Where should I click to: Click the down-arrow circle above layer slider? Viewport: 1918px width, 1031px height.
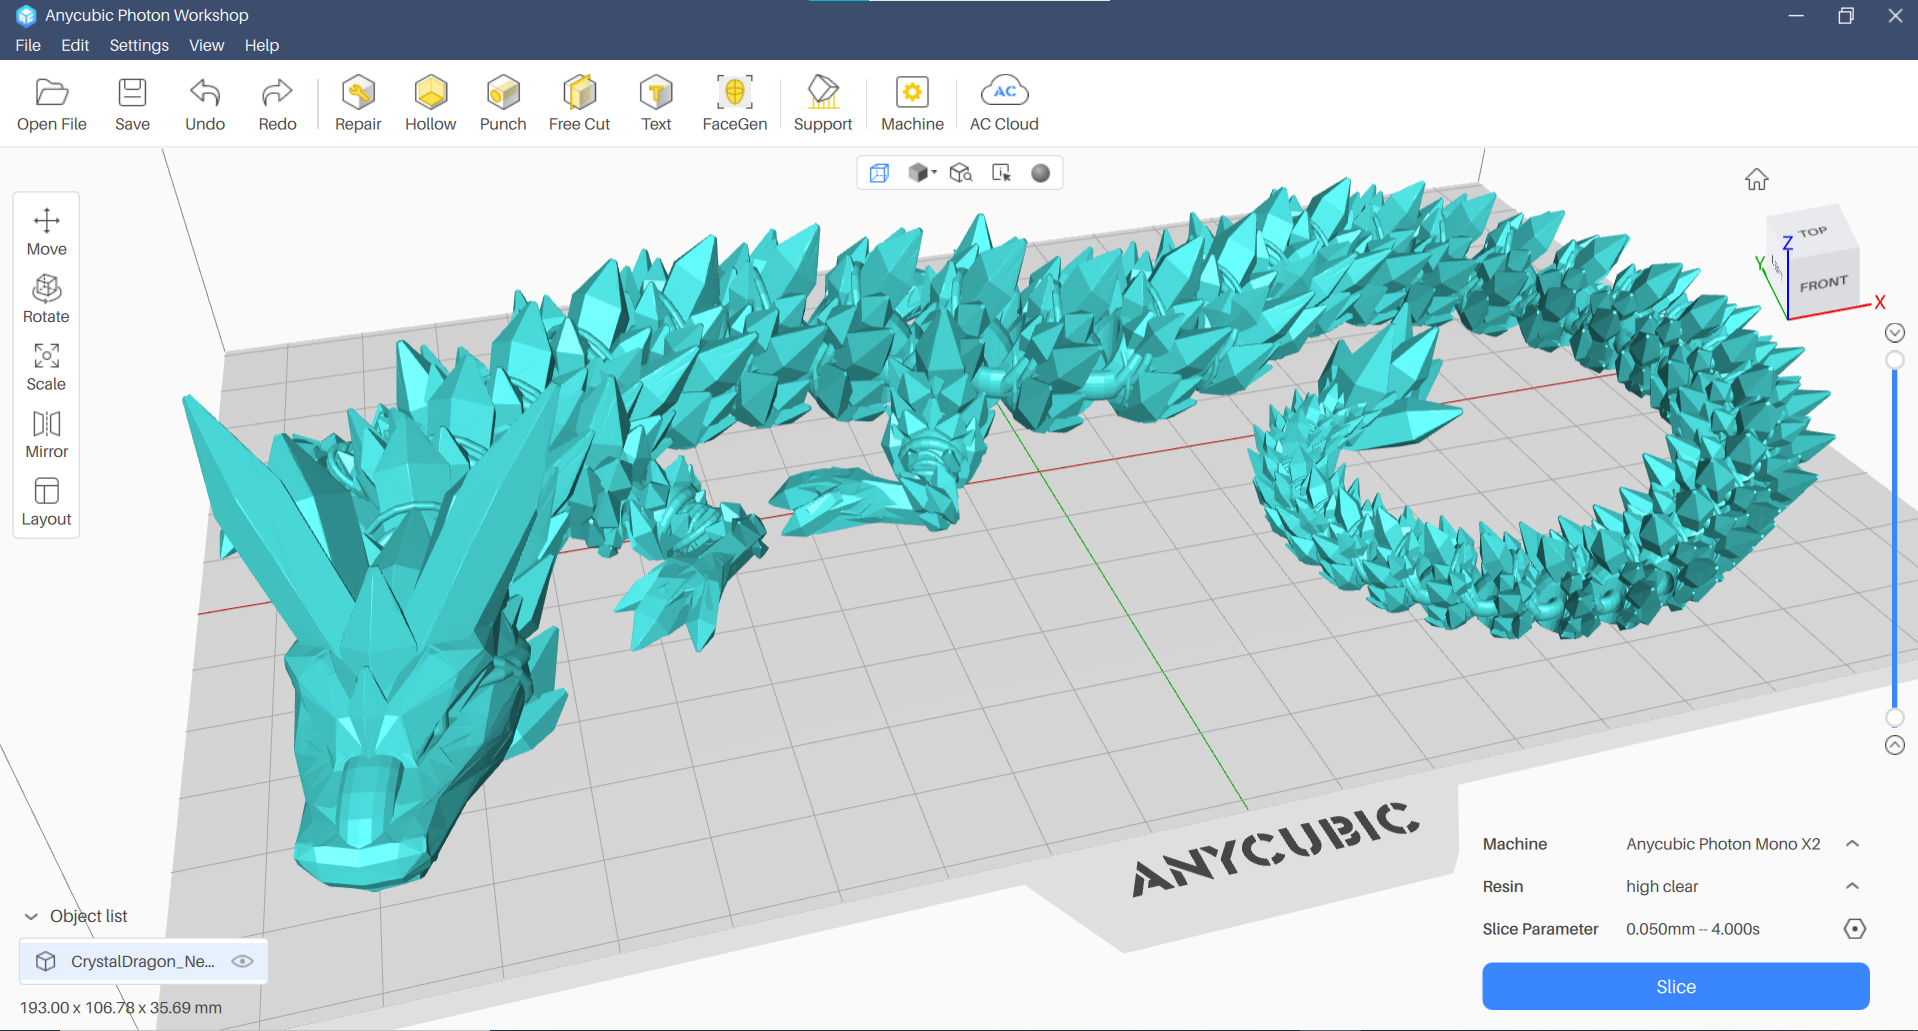click(1895, 333)
